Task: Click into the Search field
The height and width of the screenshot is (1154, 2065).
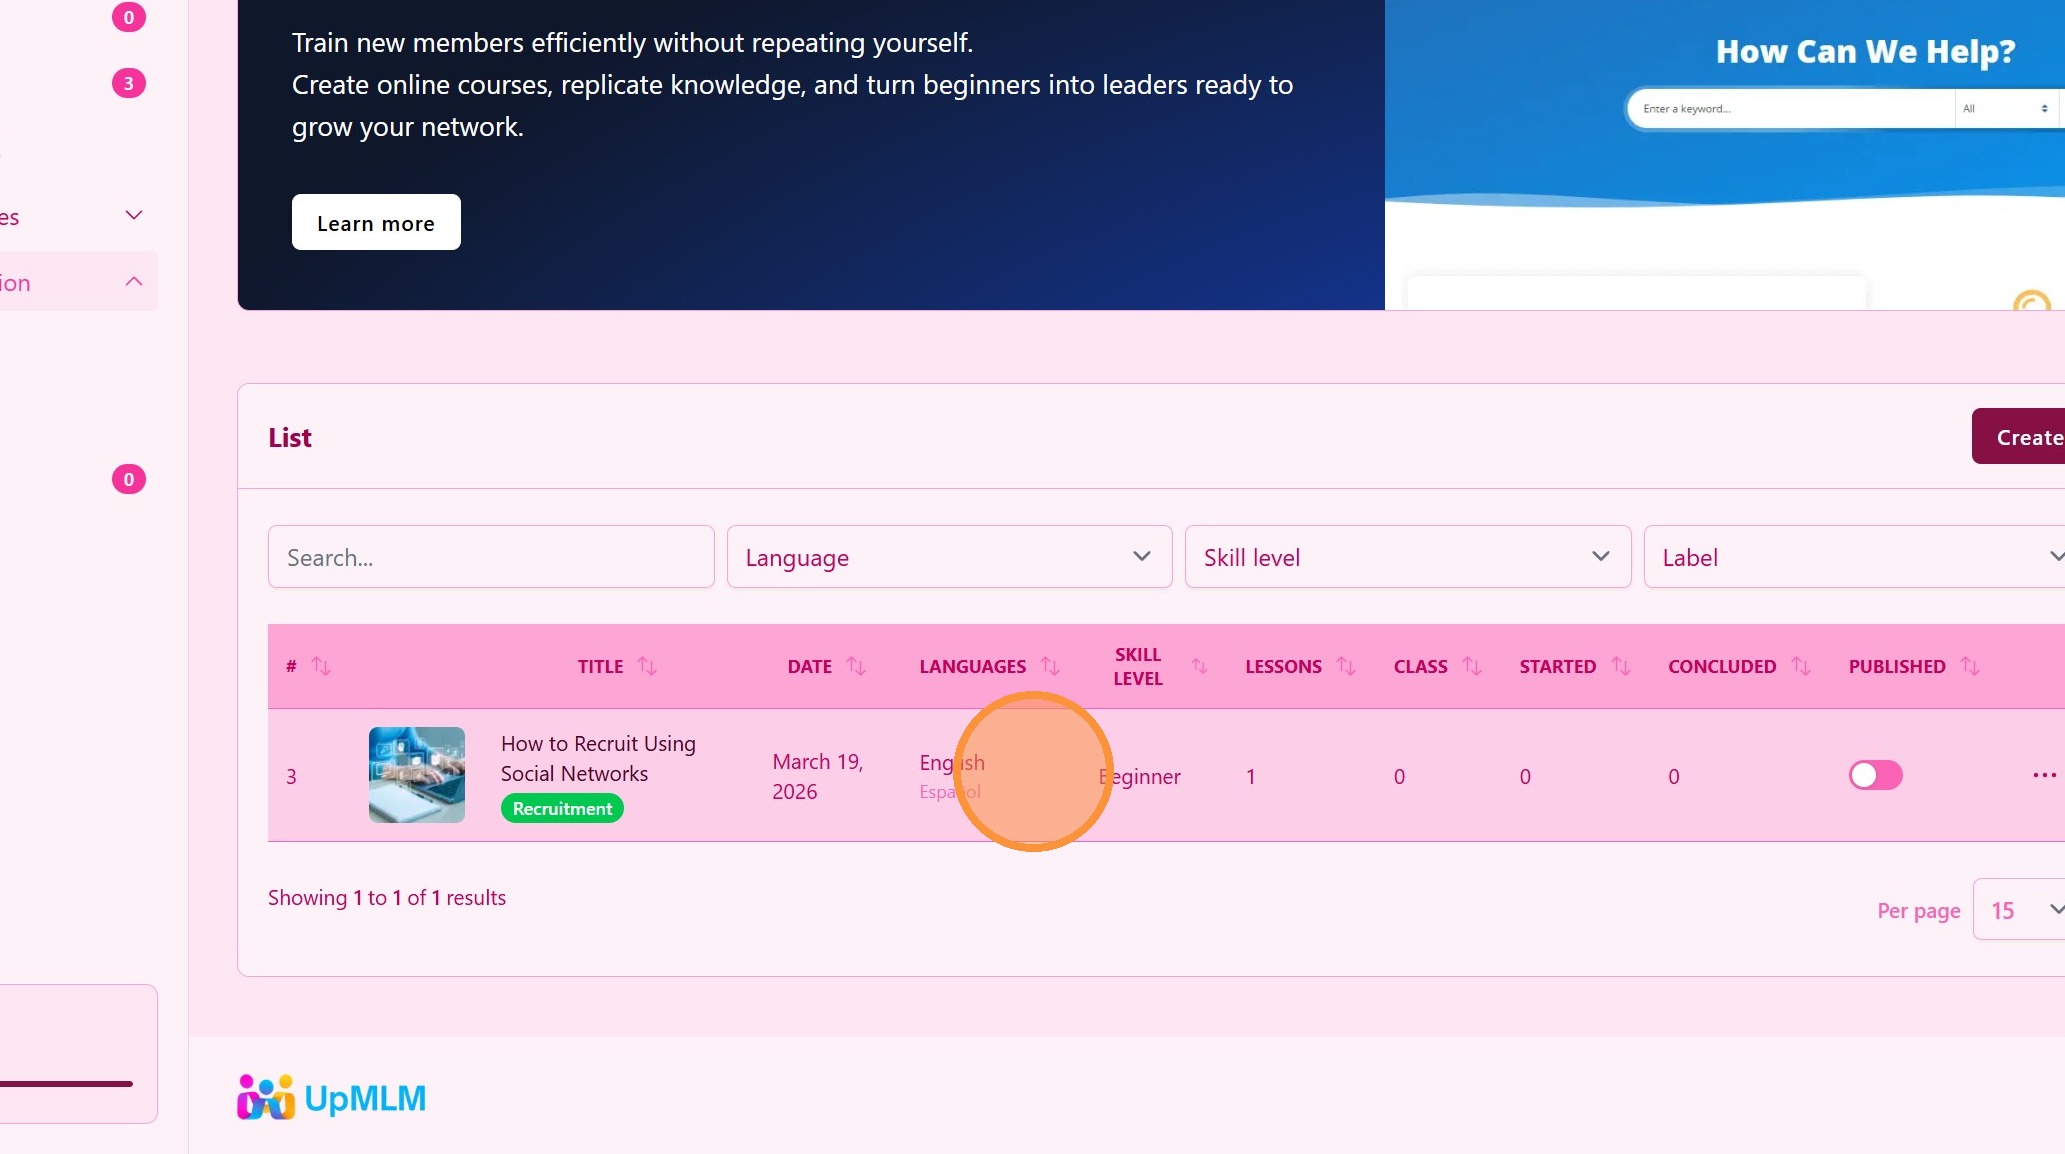Action: 490,557
